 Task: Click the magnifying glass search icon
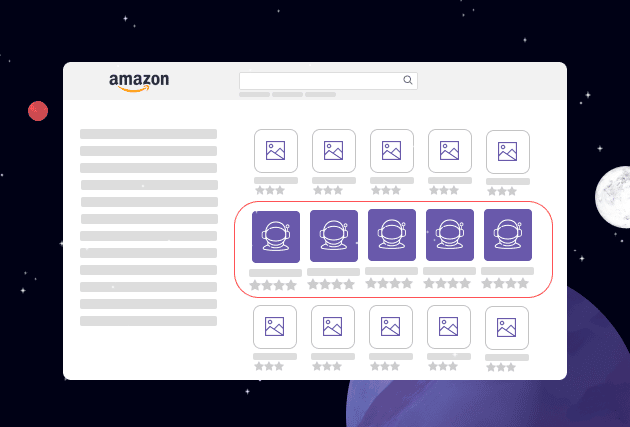pyautogui.click(x=408, y=80)
